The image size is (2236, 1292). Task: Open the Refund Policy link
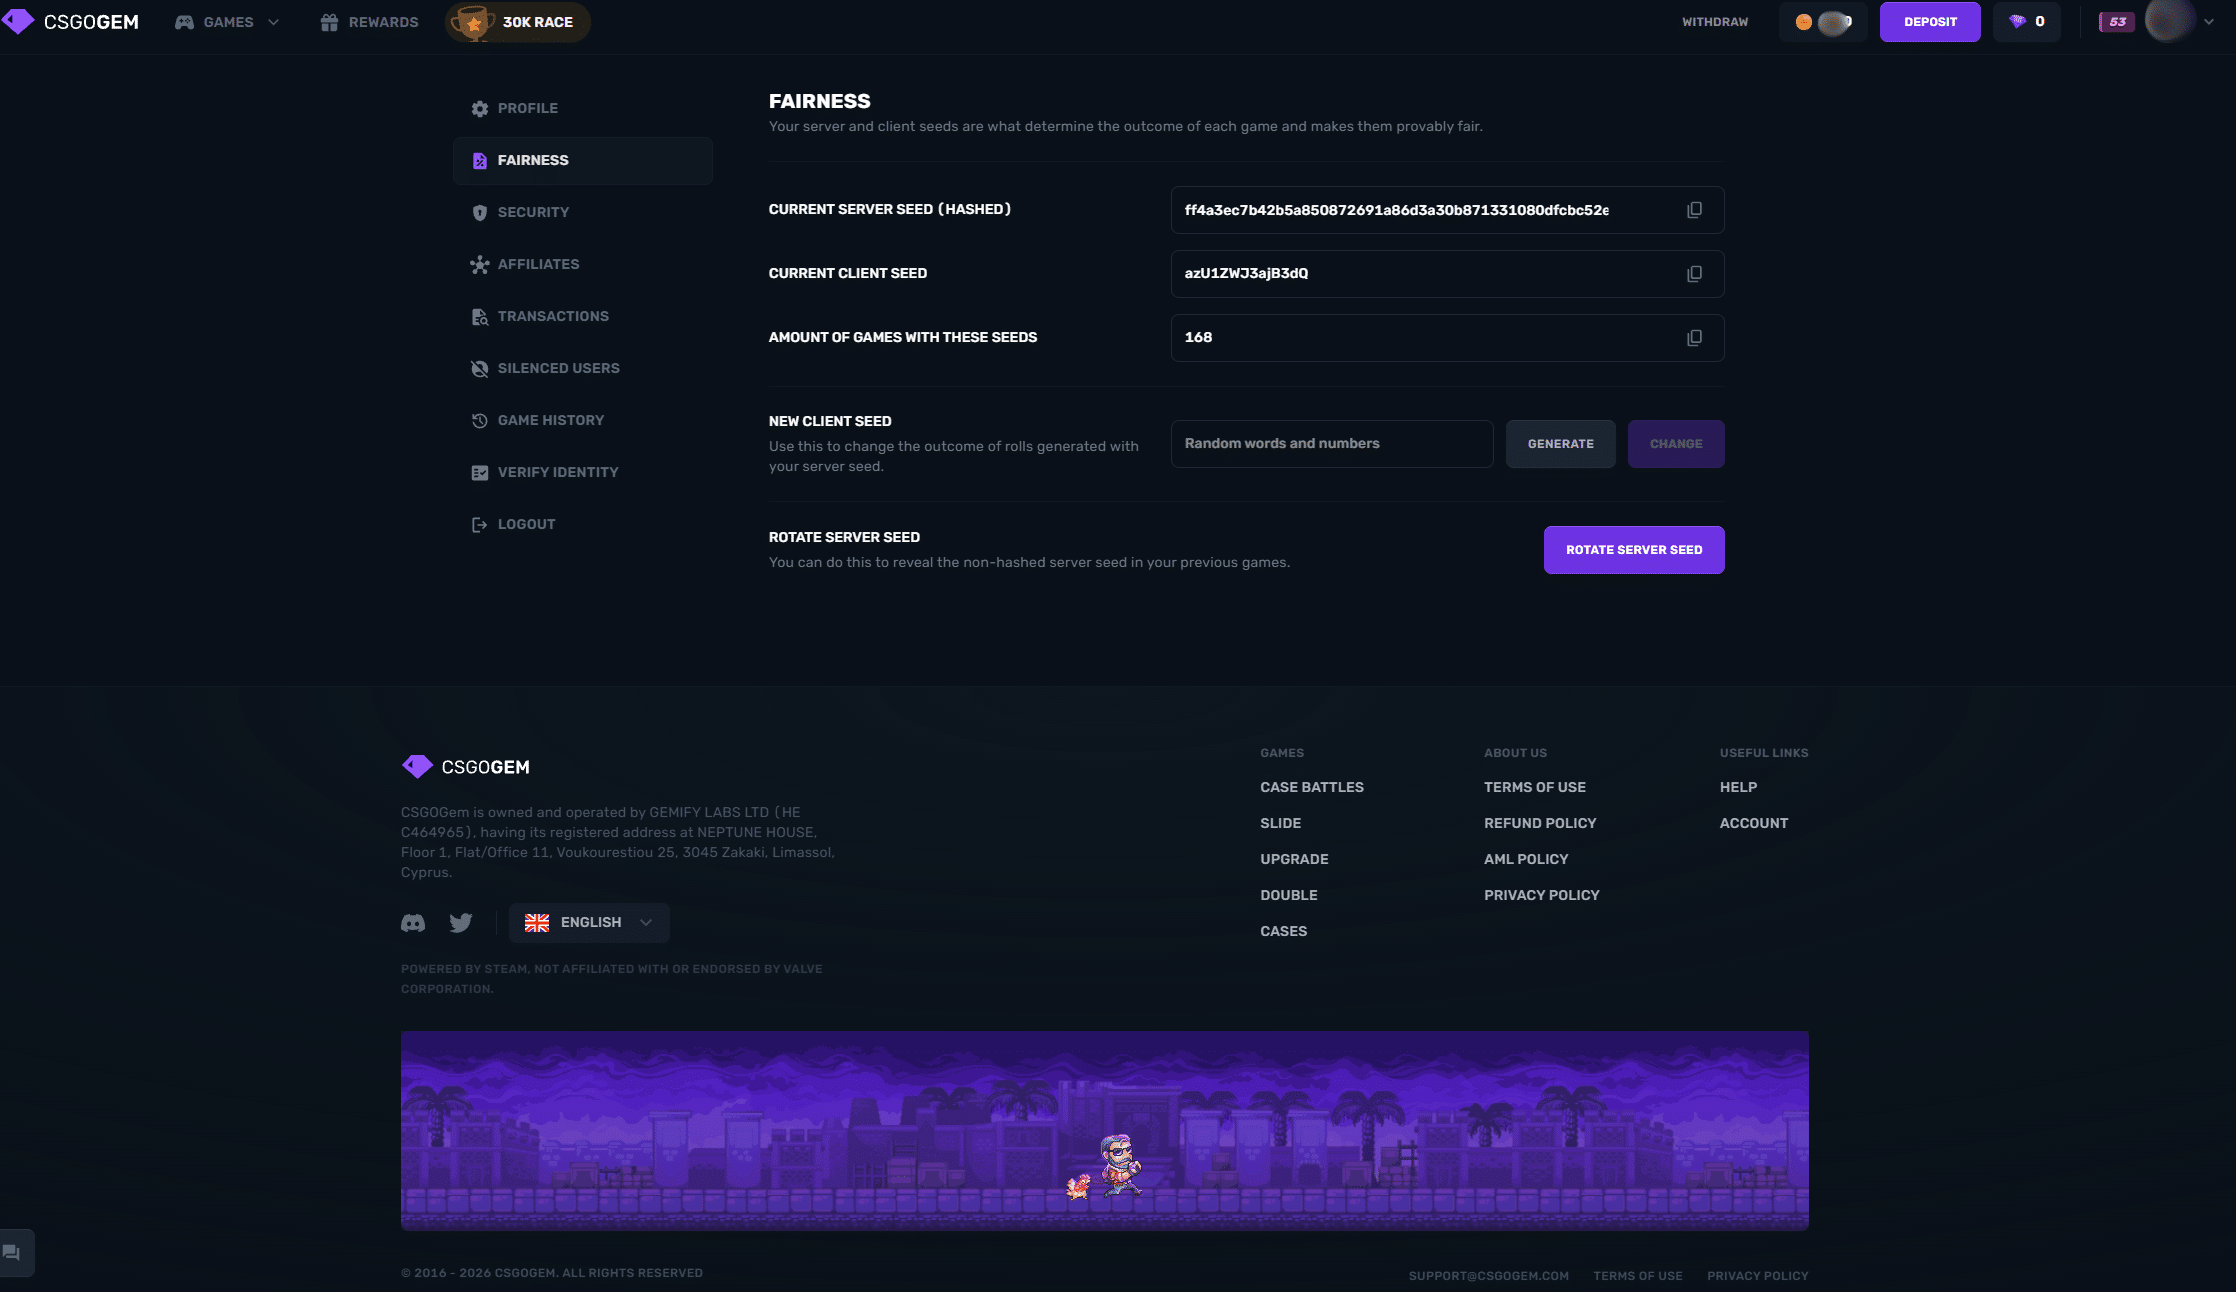[1540, 823]
